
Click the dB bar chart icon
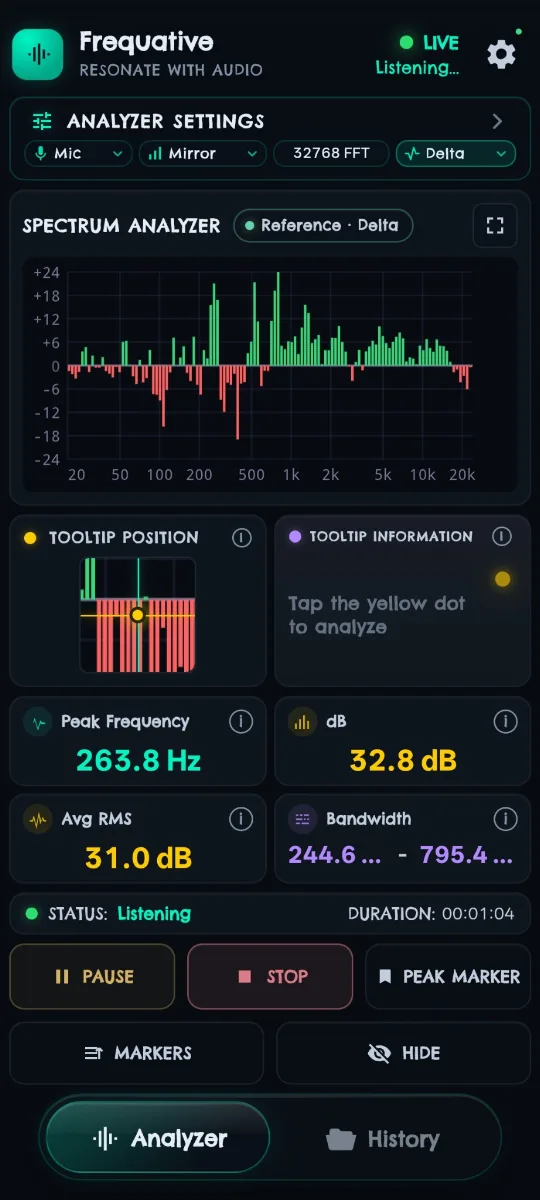pos(302,722)
